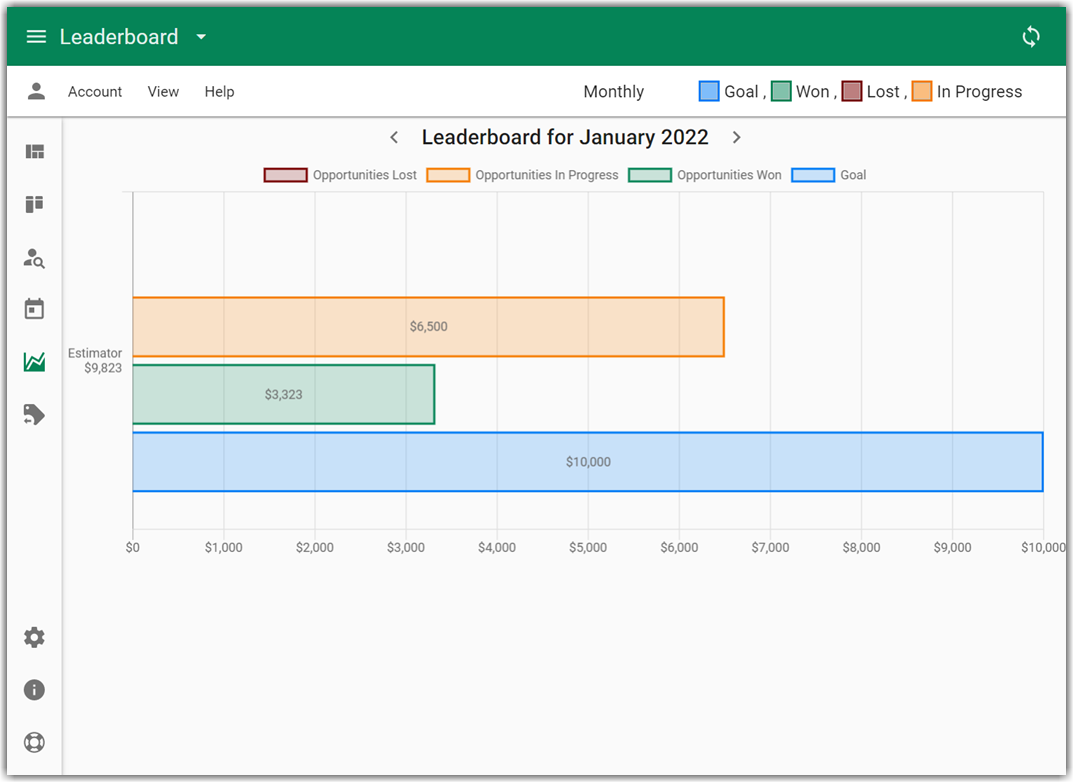
Task: Click the user account person icon
Action: [36, 91]
